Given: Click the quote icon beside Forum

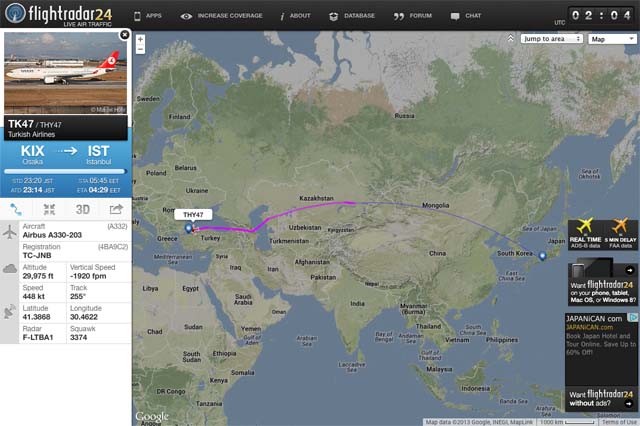Looking at the screenshot, I should (399, 16).
